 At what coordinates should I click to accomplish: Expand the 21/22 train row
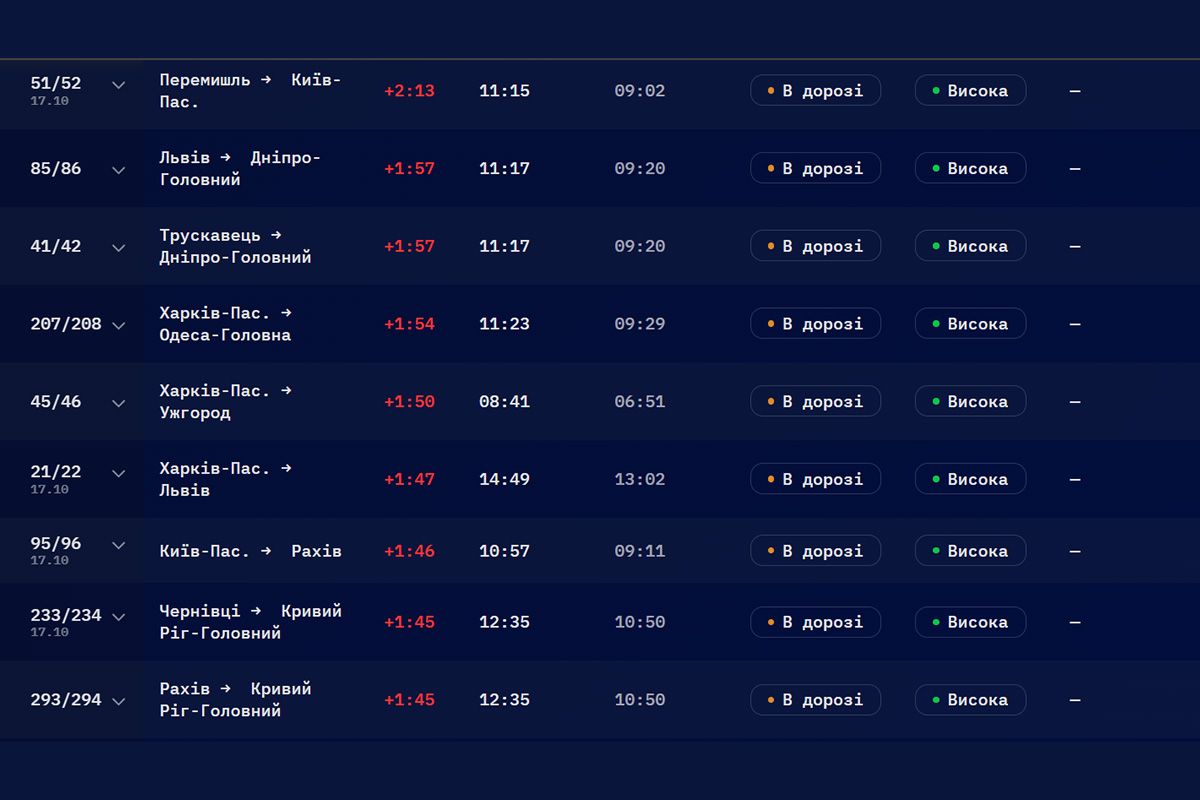[x=118, y=473]
